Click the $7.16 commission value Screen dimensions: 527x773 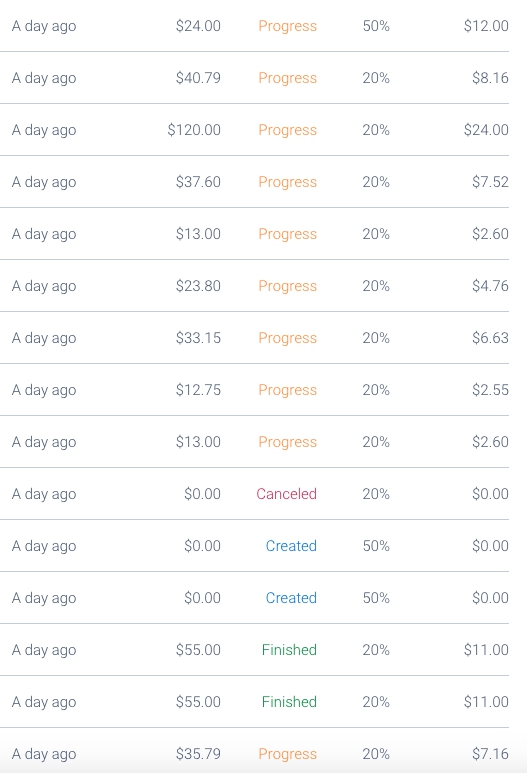click(490, 754)
